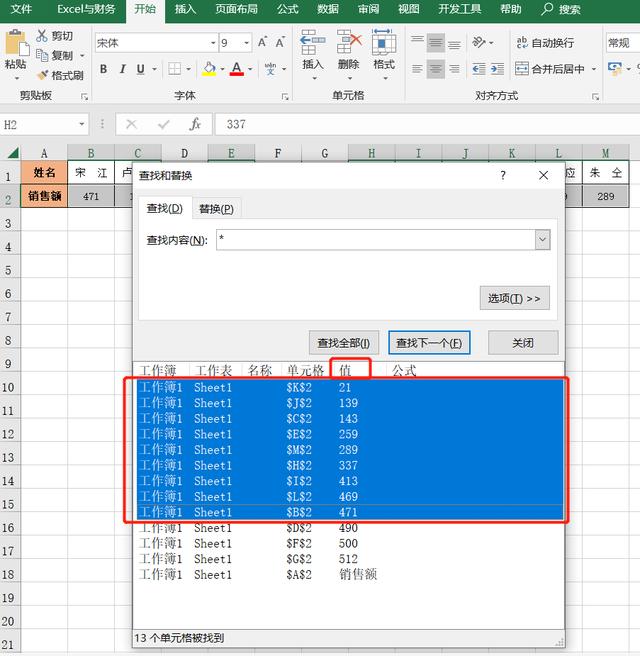Increase font size with larger A
The width and height of the screenshot is (640, 656).
coord(262,42)
